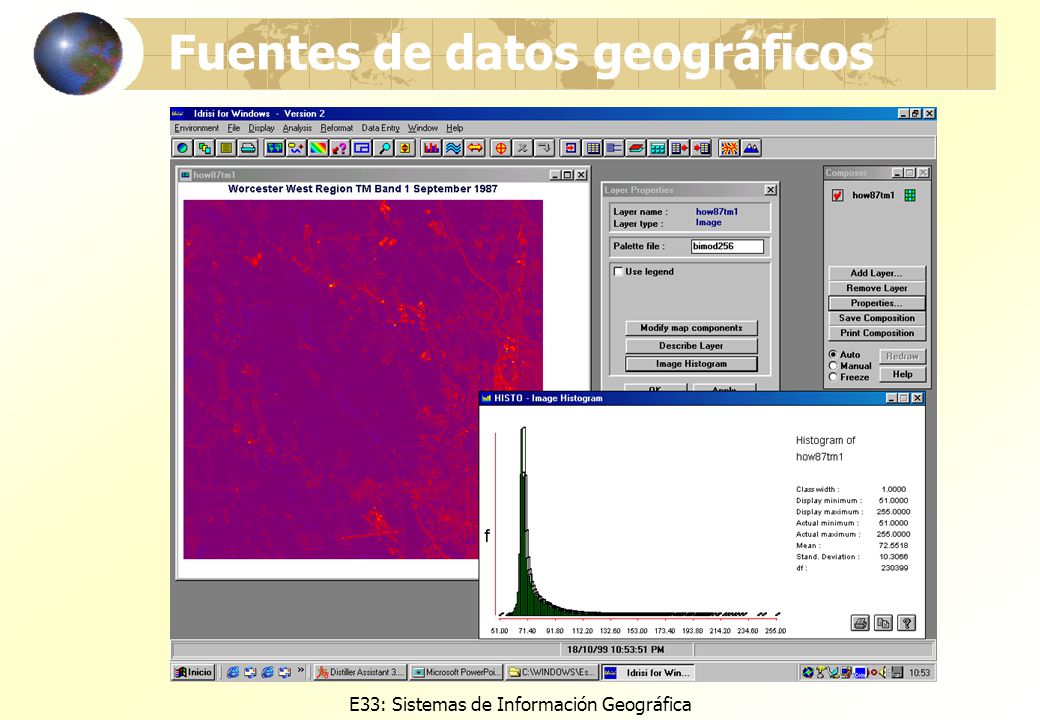The height and width of the screenshot is (720, 1040).
Task: Click the cyan grid toolbar icon
Action: pyautogui.click(x=657, y=148)
